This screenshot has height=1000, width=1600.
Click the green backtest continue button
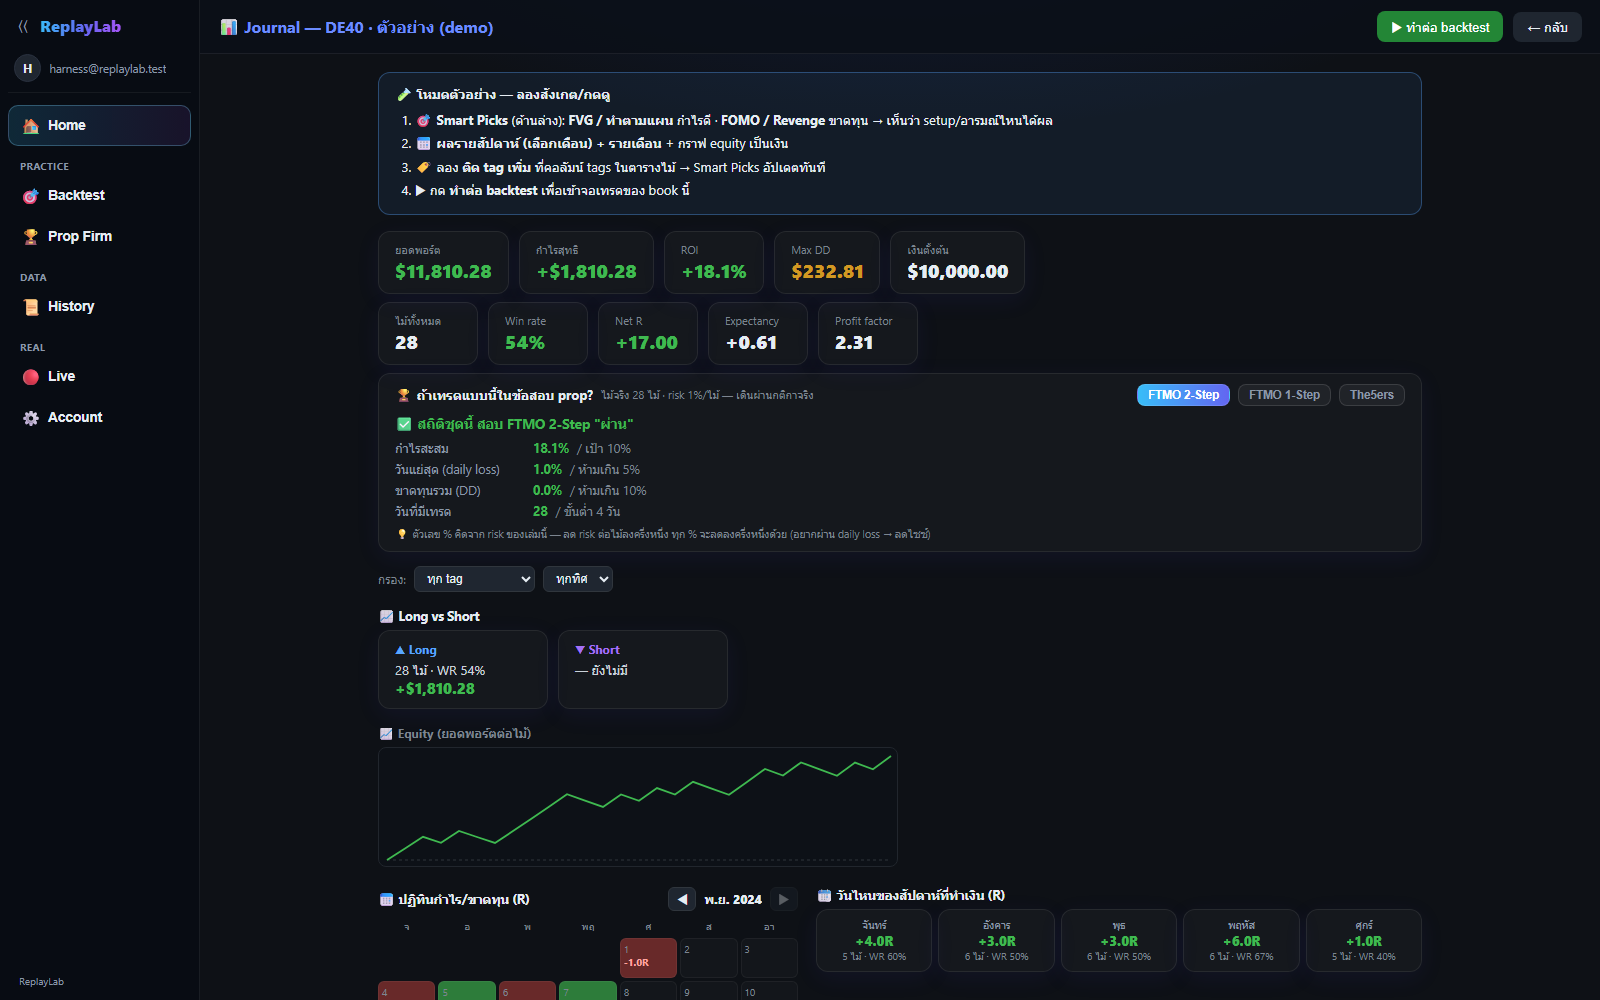coord(1439,27)
